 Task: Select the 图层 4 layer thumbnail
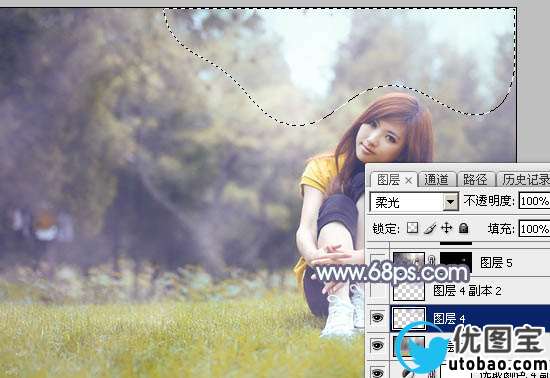click(409, 319)
